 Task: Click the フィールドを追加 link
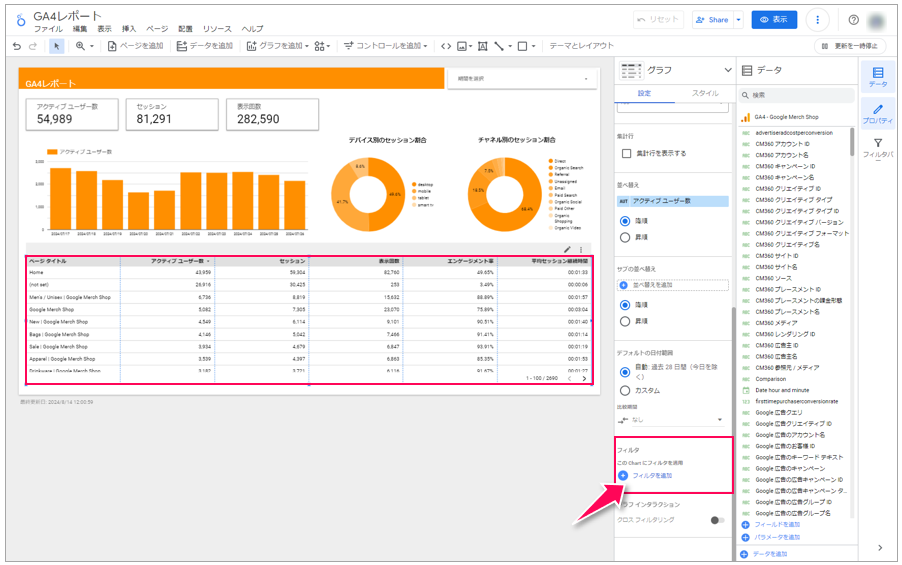click(x=777, y=525)
